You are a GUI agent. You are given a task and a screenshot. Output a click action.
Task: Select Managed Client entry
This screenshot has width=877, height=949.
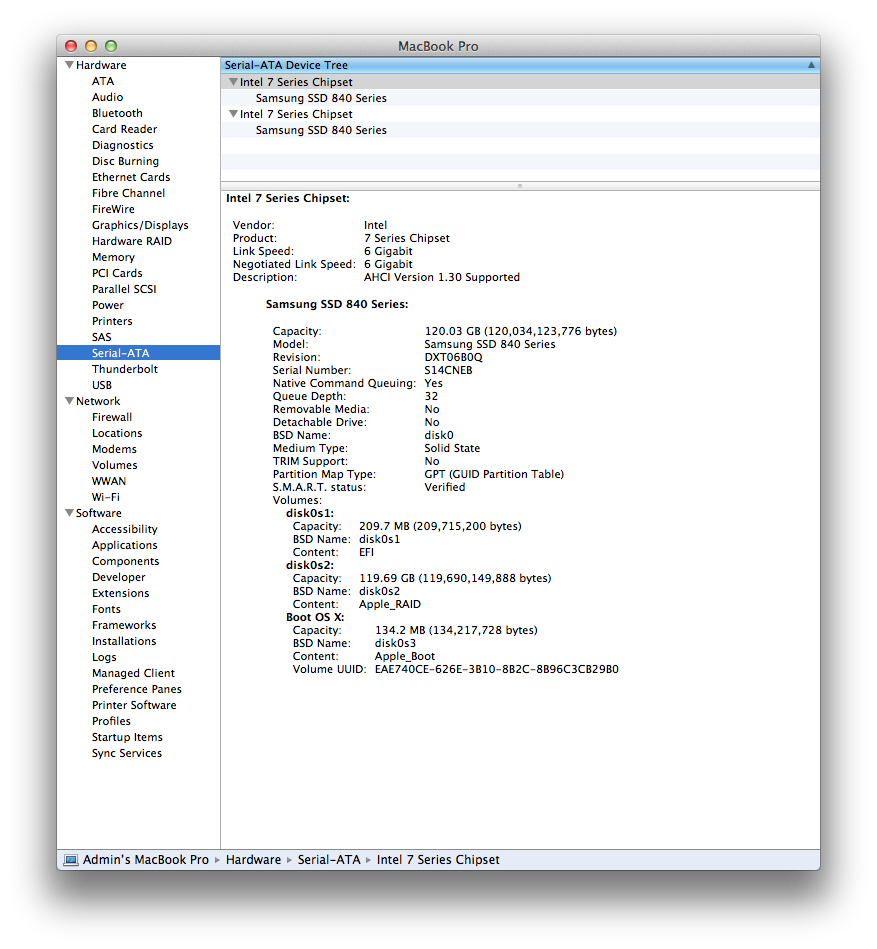pos(133,673)
